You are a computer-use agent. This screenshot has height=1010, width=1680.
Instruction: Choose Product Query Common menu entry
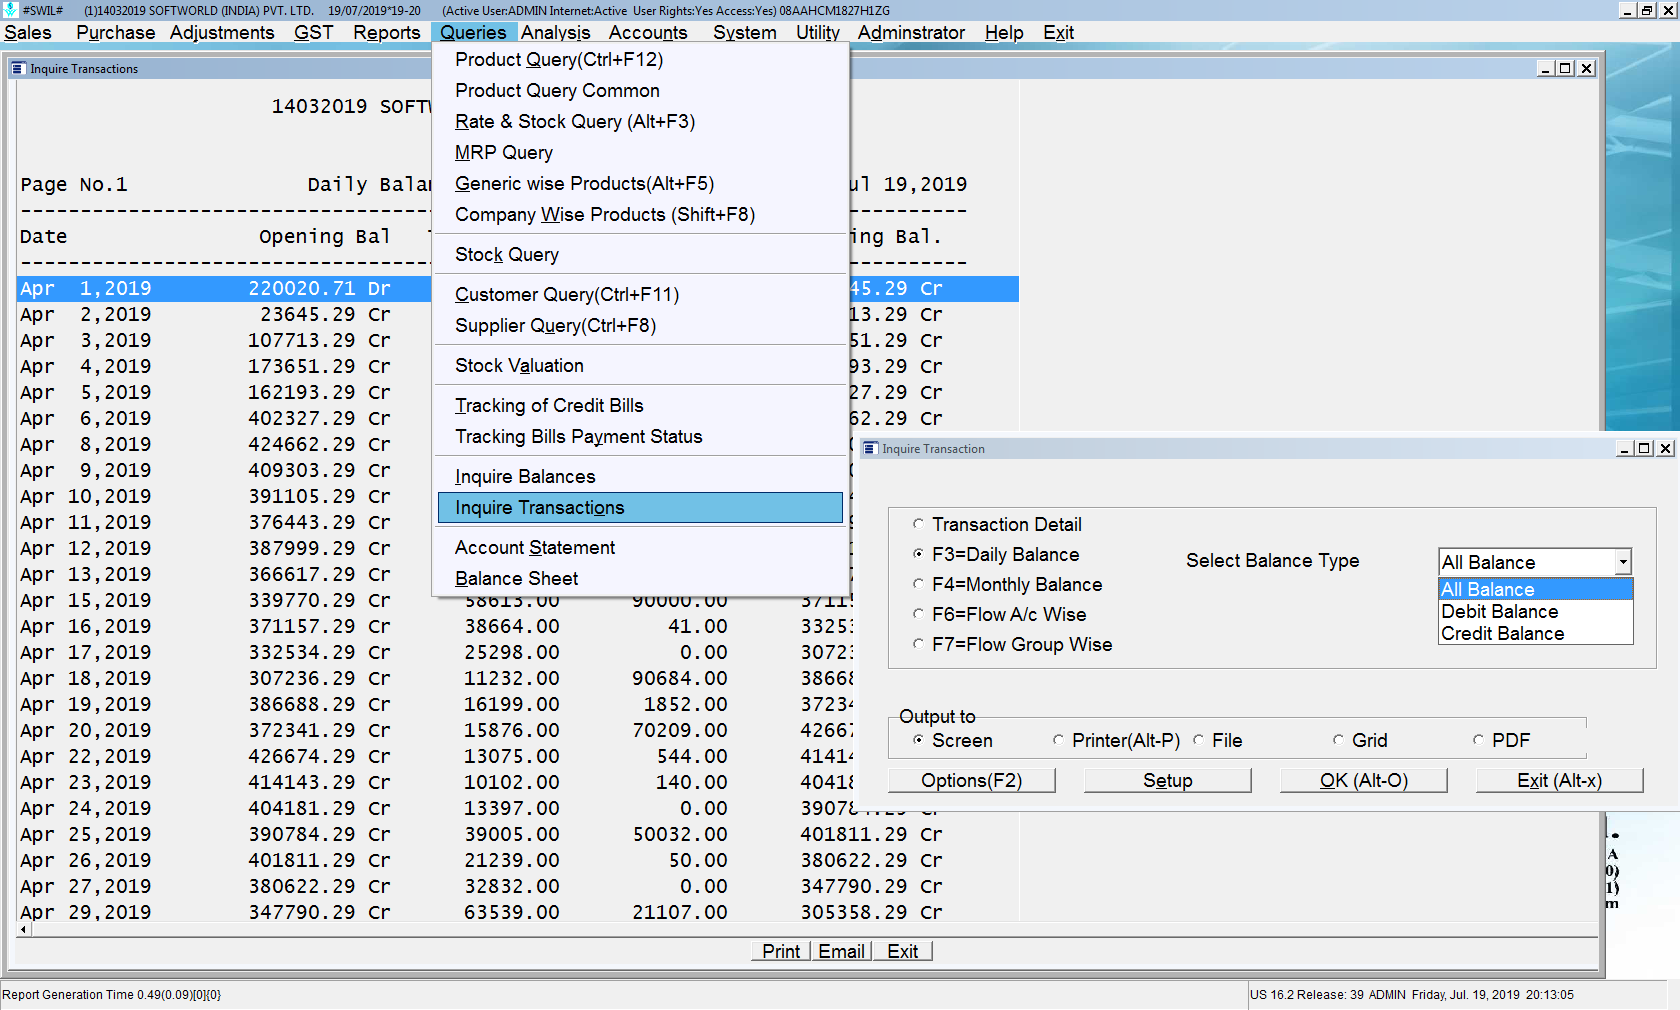tap(640, 91)
